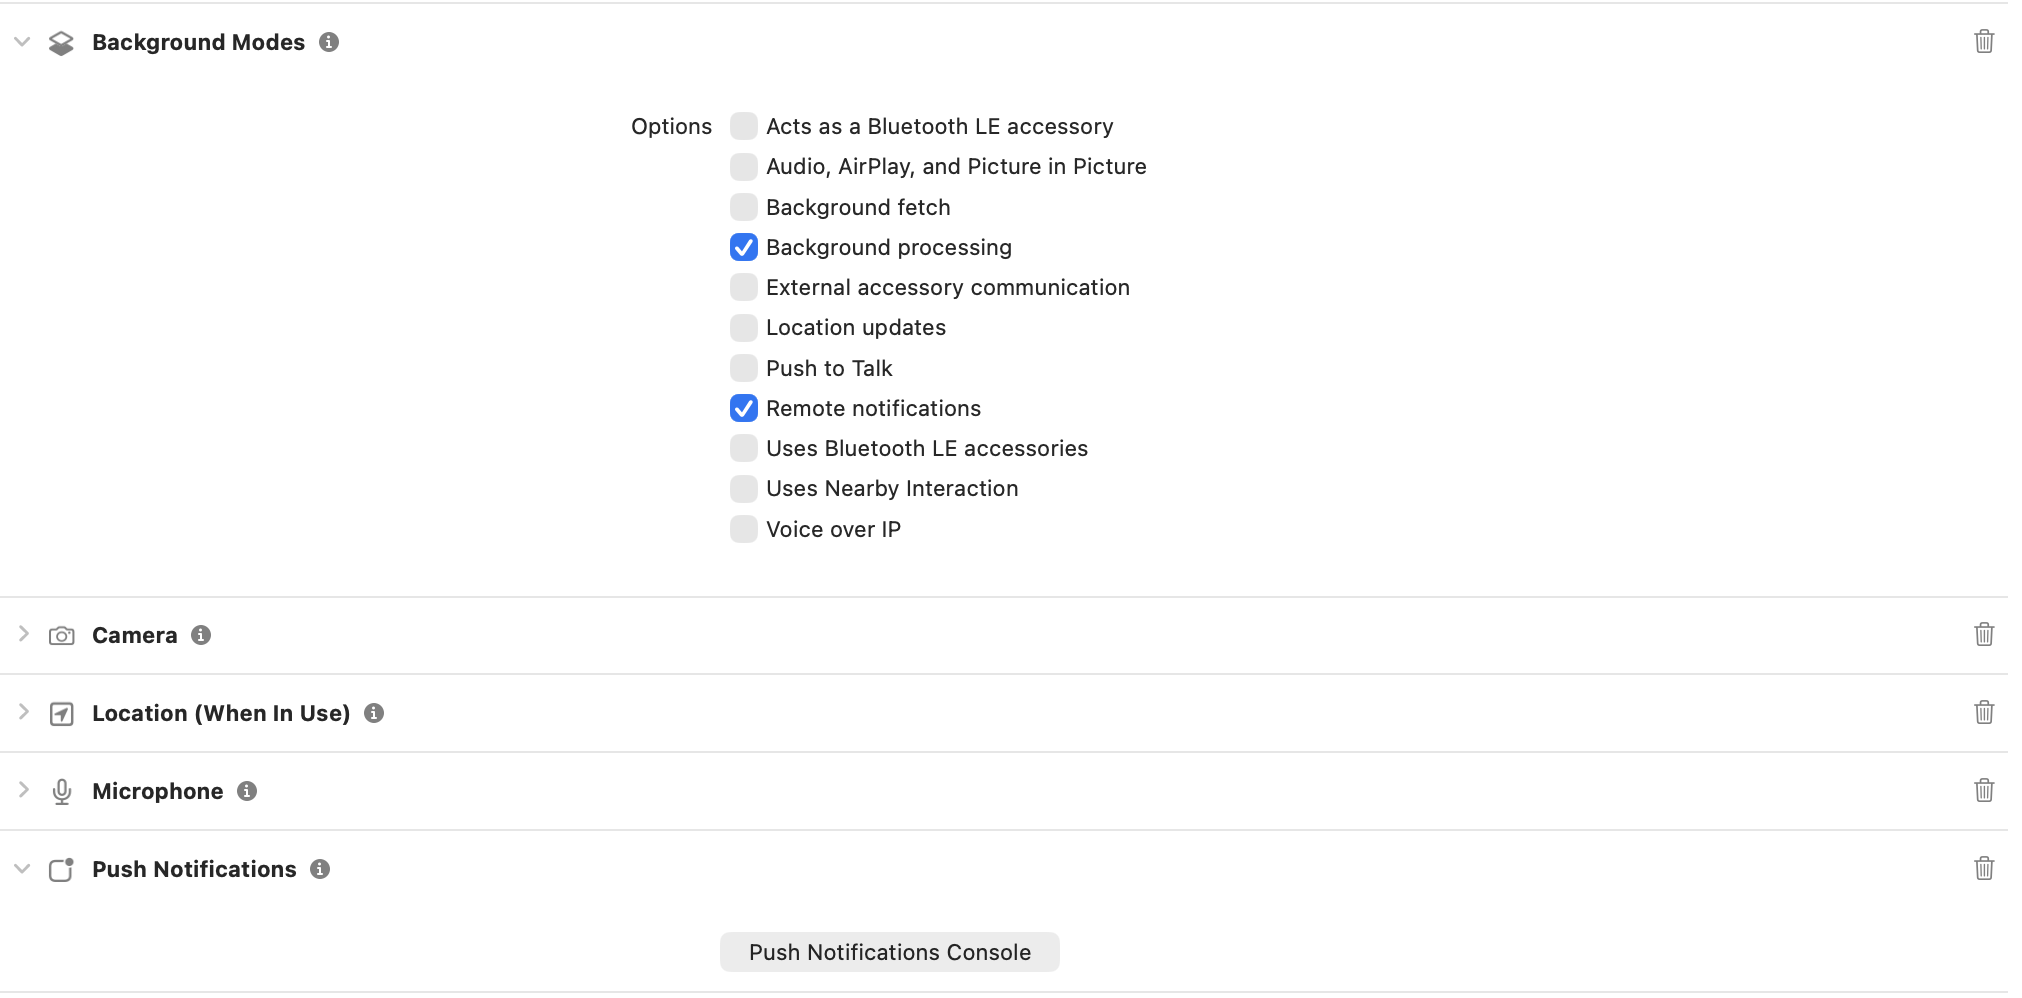Click the Microphone info icon

coord(247,790)
